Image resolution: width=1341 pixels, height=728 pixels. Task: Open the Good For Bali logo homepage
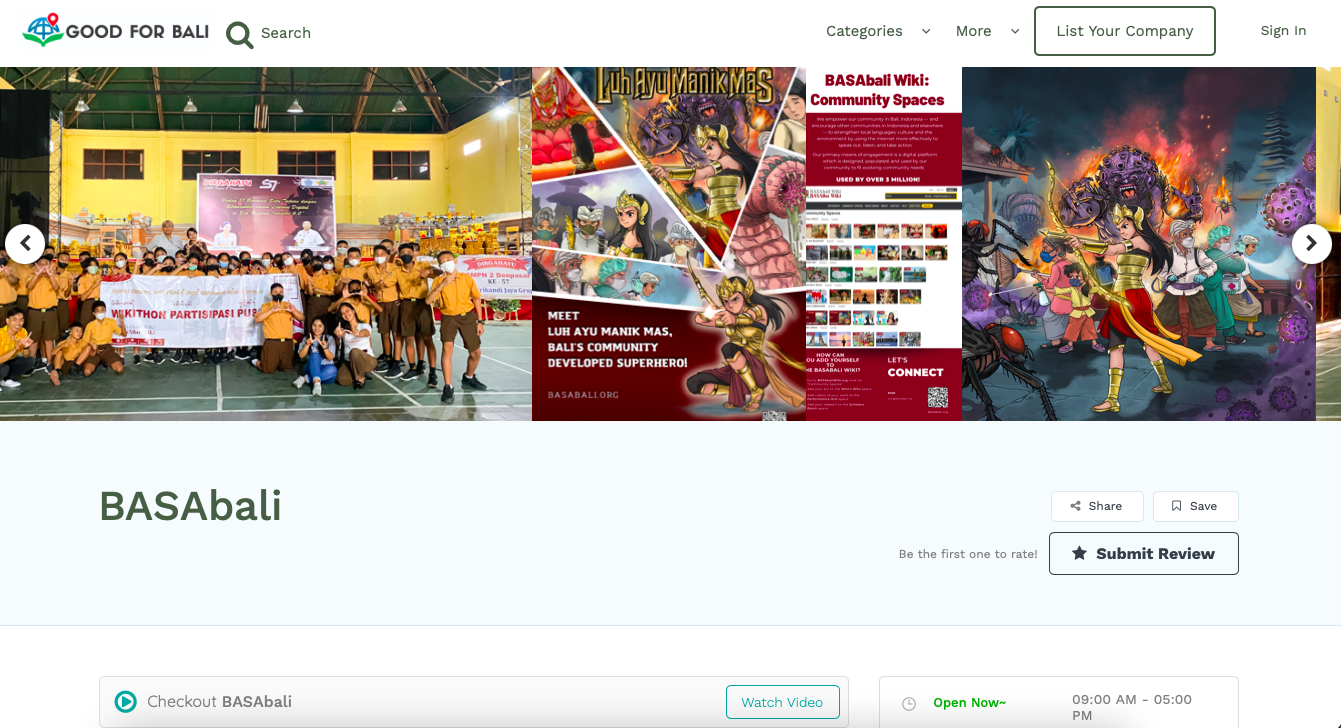pyautogui.click(x=116, y=31)
